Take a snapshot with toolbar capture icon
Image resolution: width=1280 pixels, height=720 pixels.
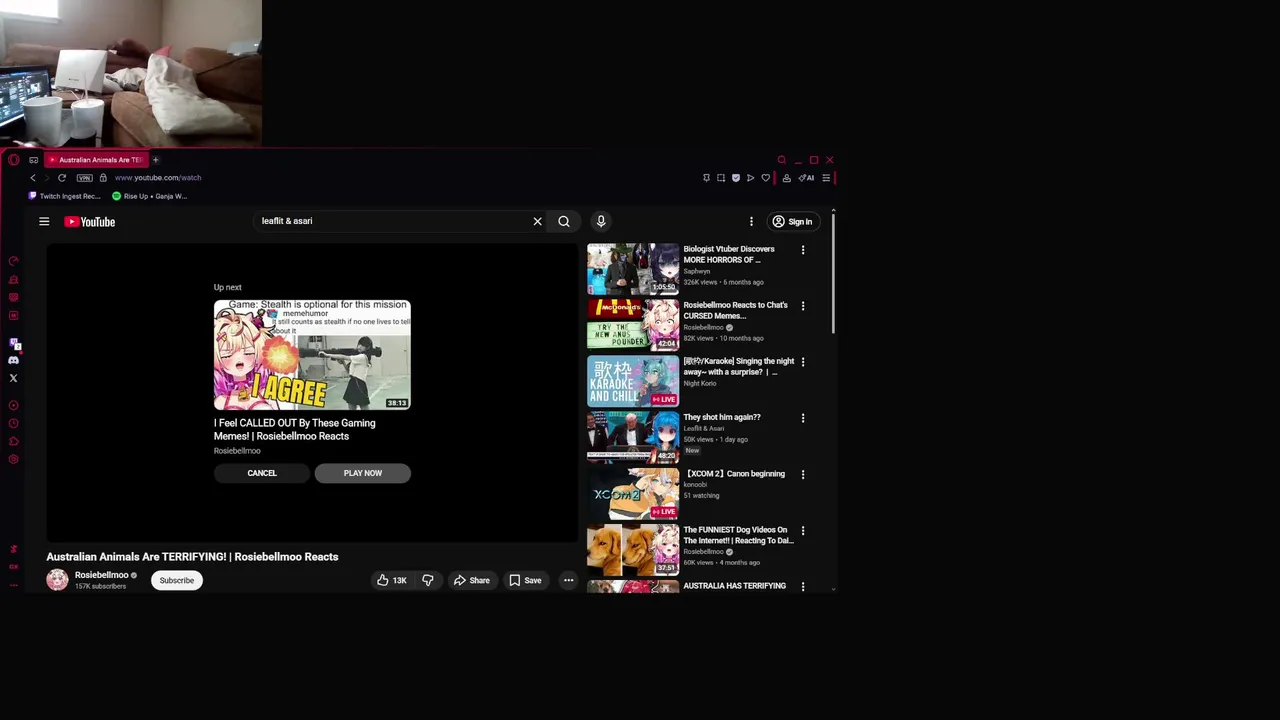(721, 178)
